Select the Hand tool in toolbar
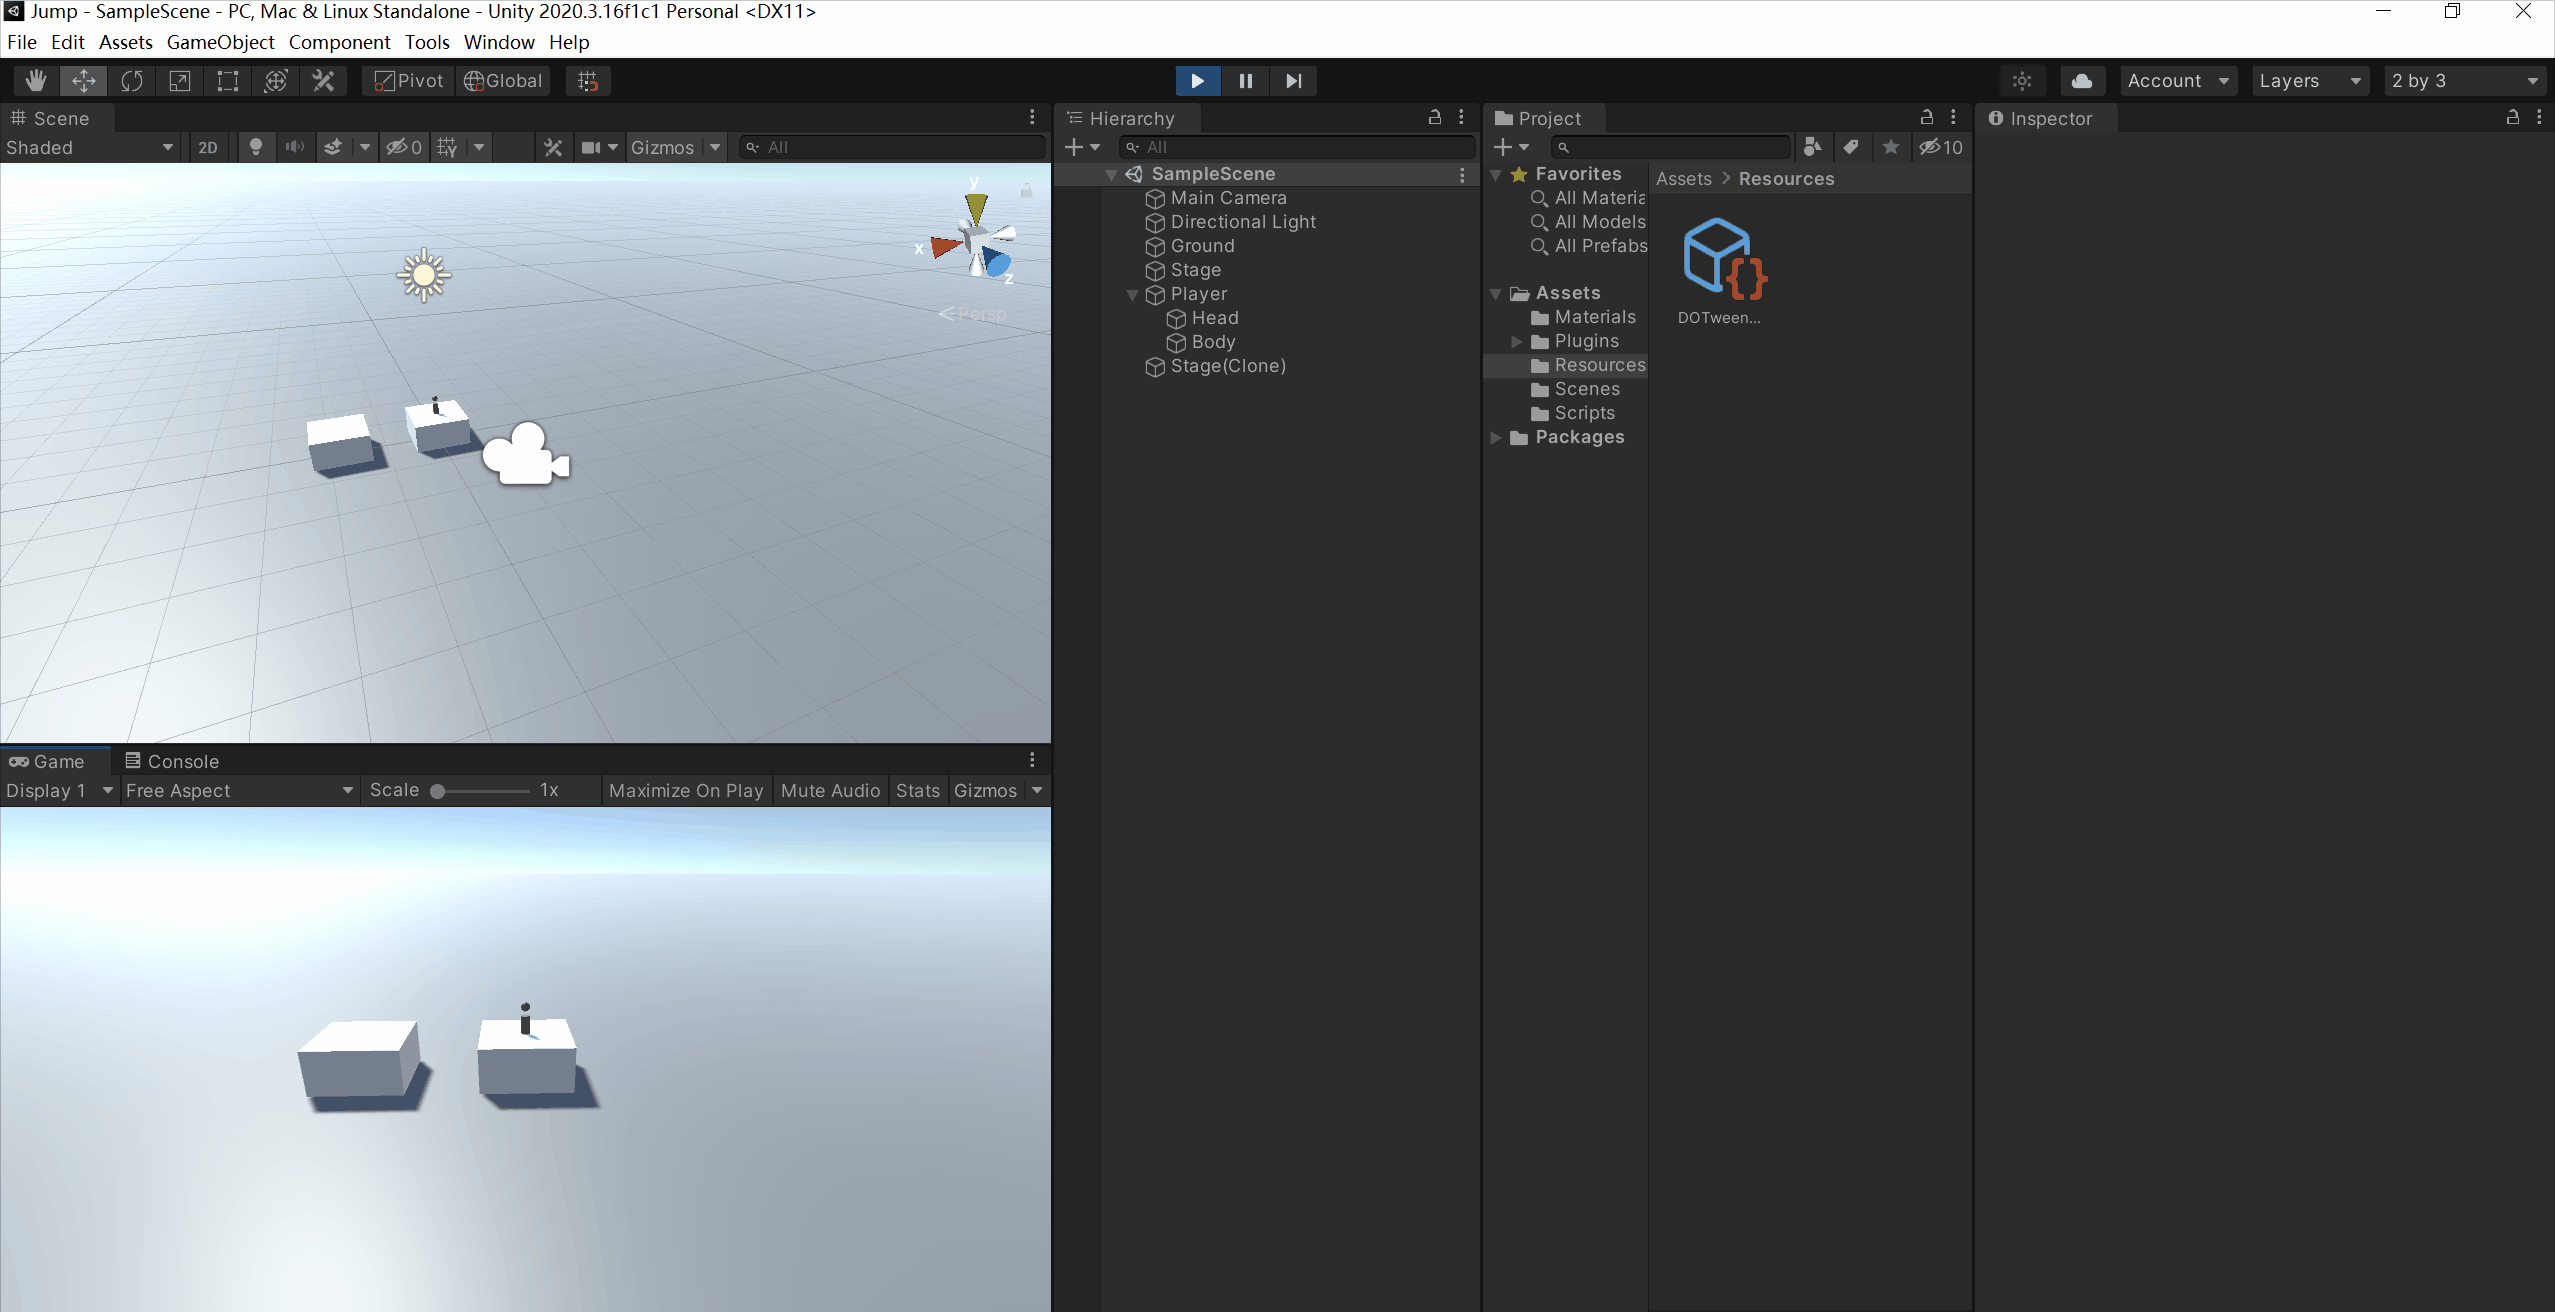Image resolution: width=2555 pixels, height=1312 pixels. pyautogui.click(x=36, y=81)
